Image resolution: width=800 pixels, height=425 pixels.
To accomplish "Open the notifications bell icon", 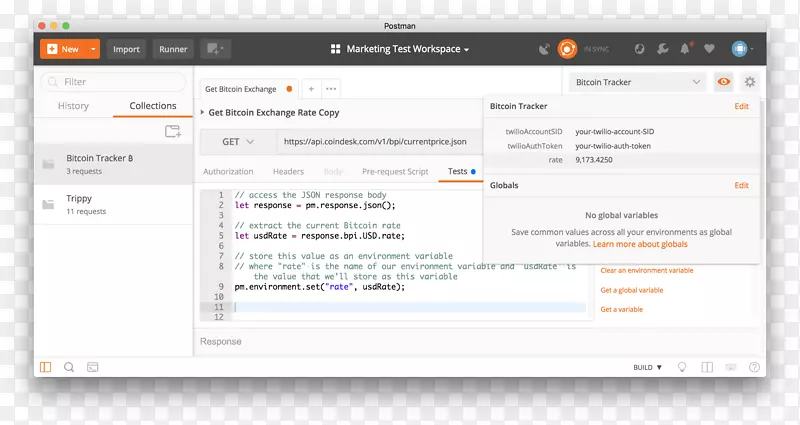I will tap(686, 48).
